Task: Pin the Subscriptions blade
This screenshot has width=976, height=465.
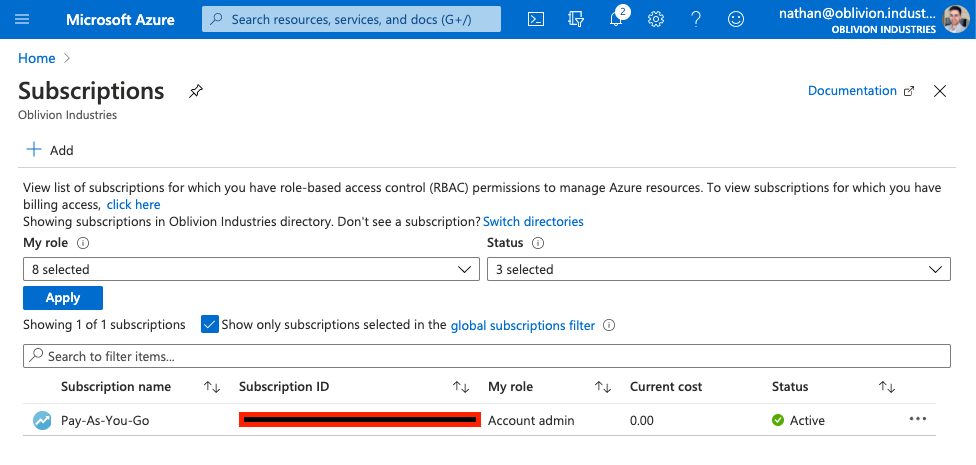Action: point(196,91)
